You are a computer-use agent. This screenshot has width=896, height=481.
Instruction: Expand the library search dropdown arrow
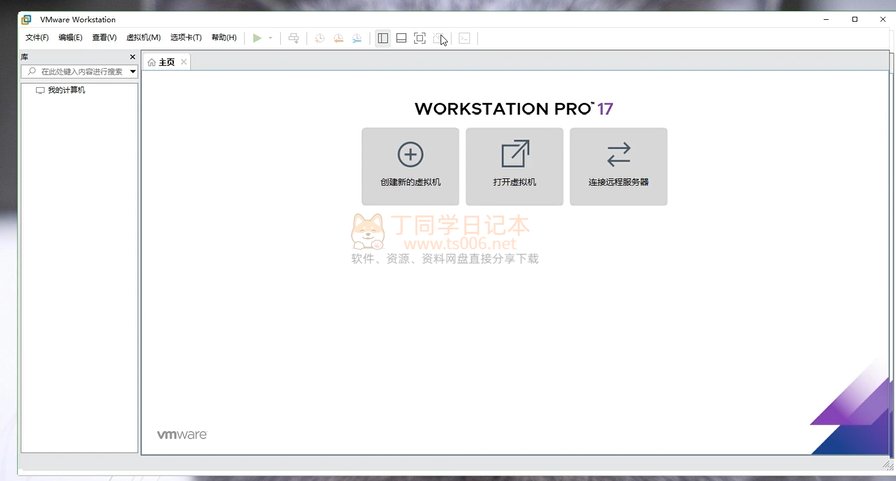coord(133,71)
